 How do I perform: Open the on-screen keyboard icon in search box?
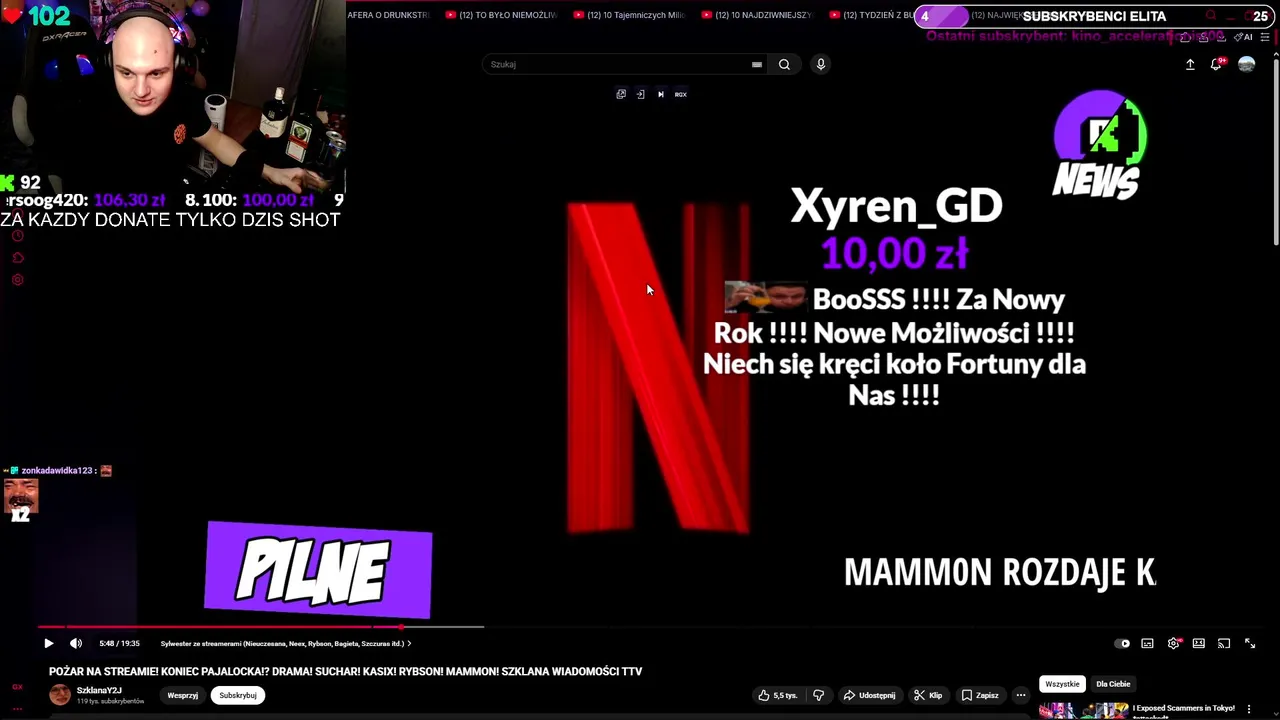(x=757, y=64)
